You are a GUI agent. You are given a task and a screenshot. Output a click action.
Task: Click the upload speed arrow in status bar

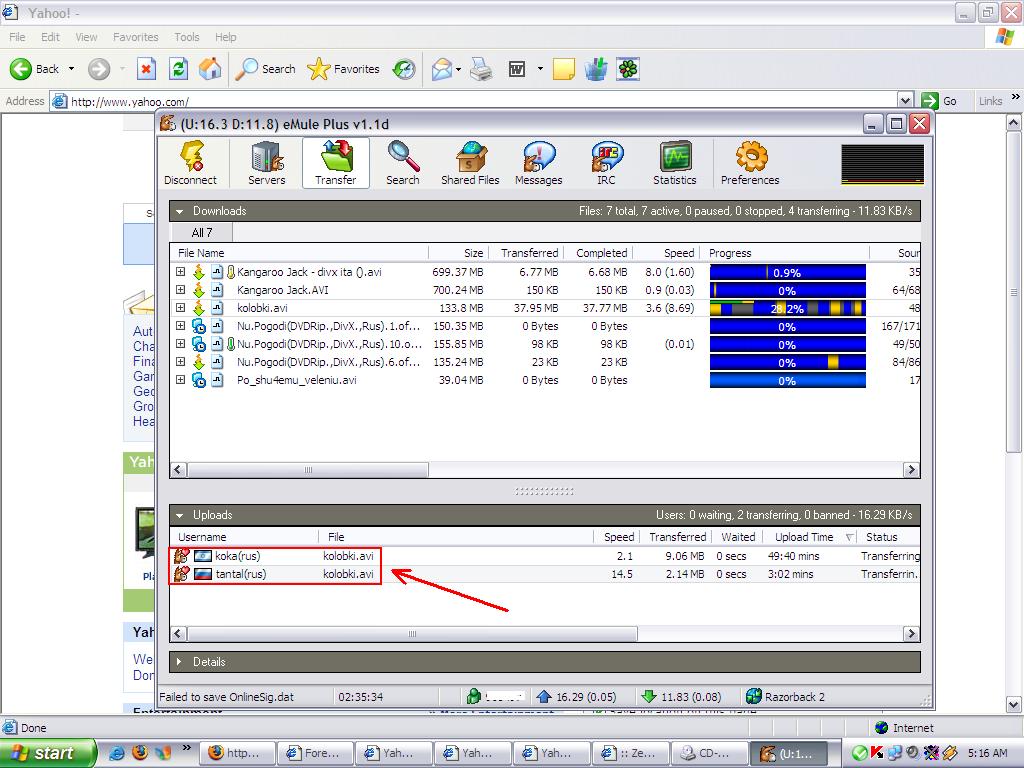[543, 697]
